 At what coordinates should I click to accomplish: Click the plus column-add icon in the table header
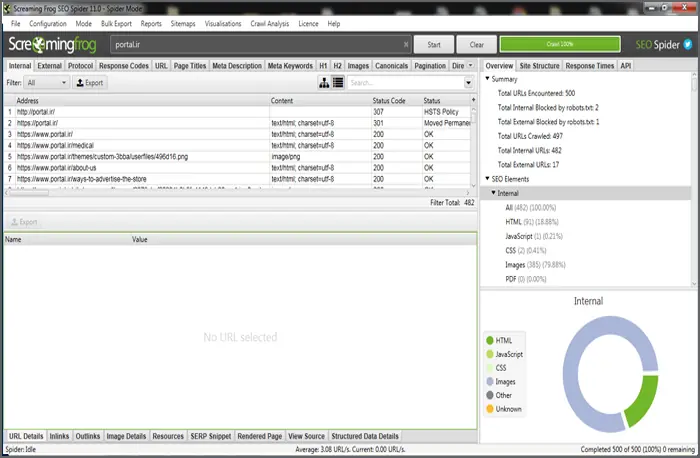(x=473, y=100)
